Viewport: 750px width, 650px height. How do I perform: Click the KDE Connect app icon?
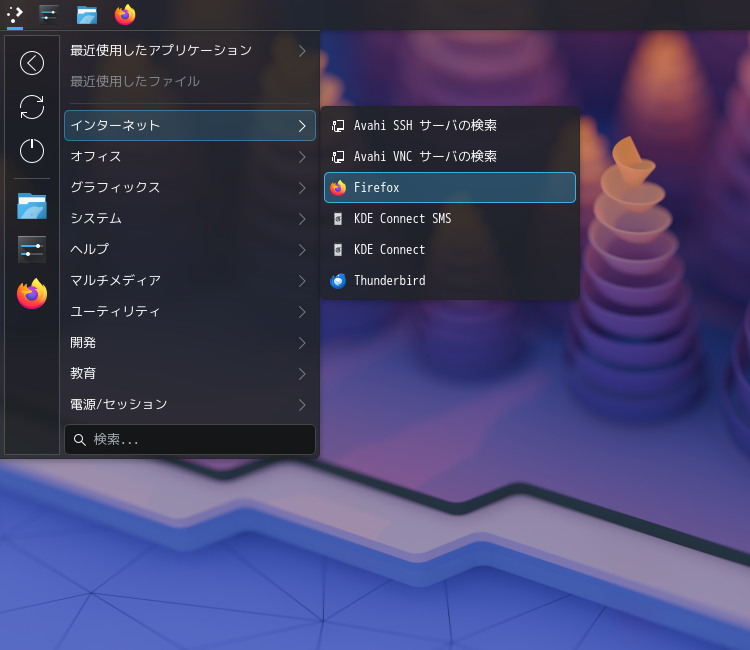(338, 250)
